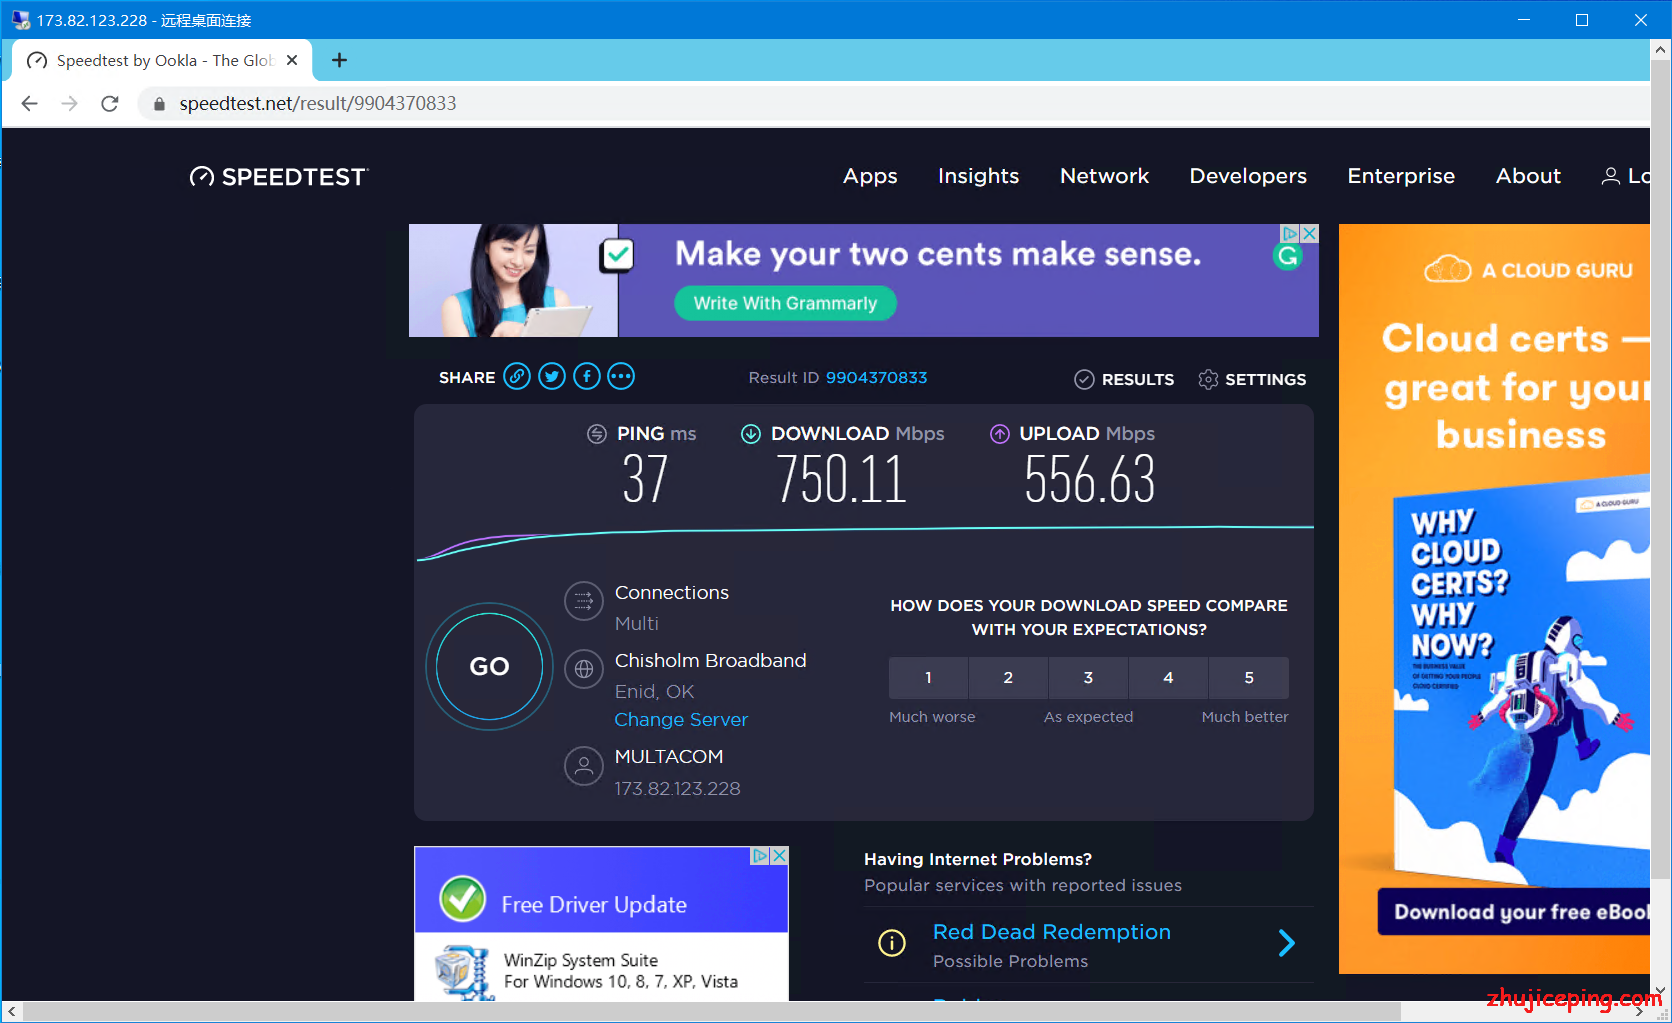Expand Red Dead Redemption chevron arrow
The image size is (1672, 1023).
tap(1287, 943)
